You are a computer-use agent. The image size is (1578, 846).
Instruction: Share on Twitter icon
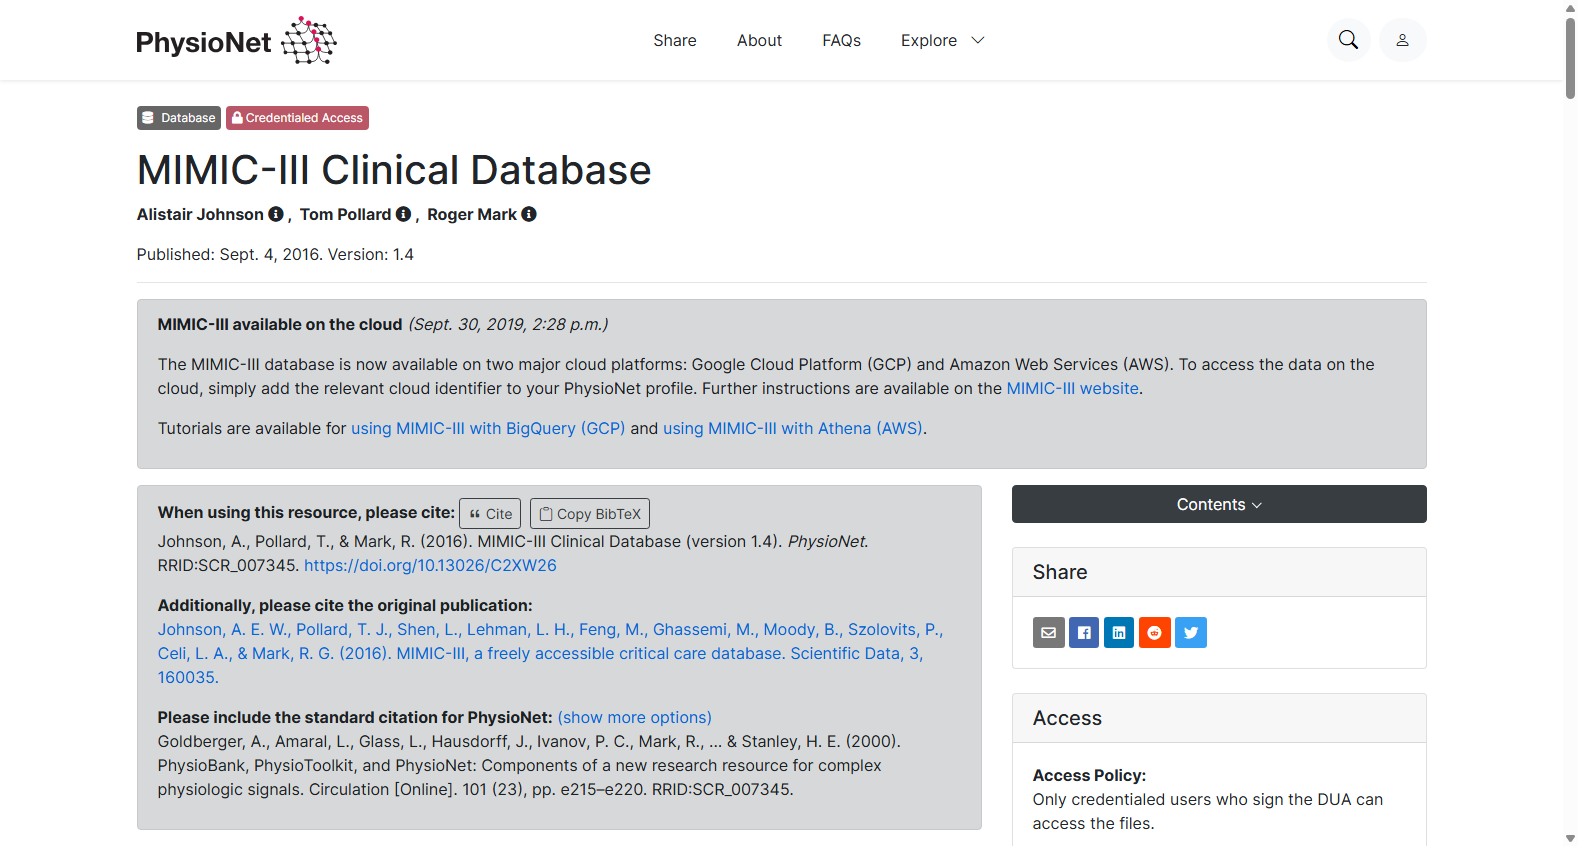click(1191, 632)
